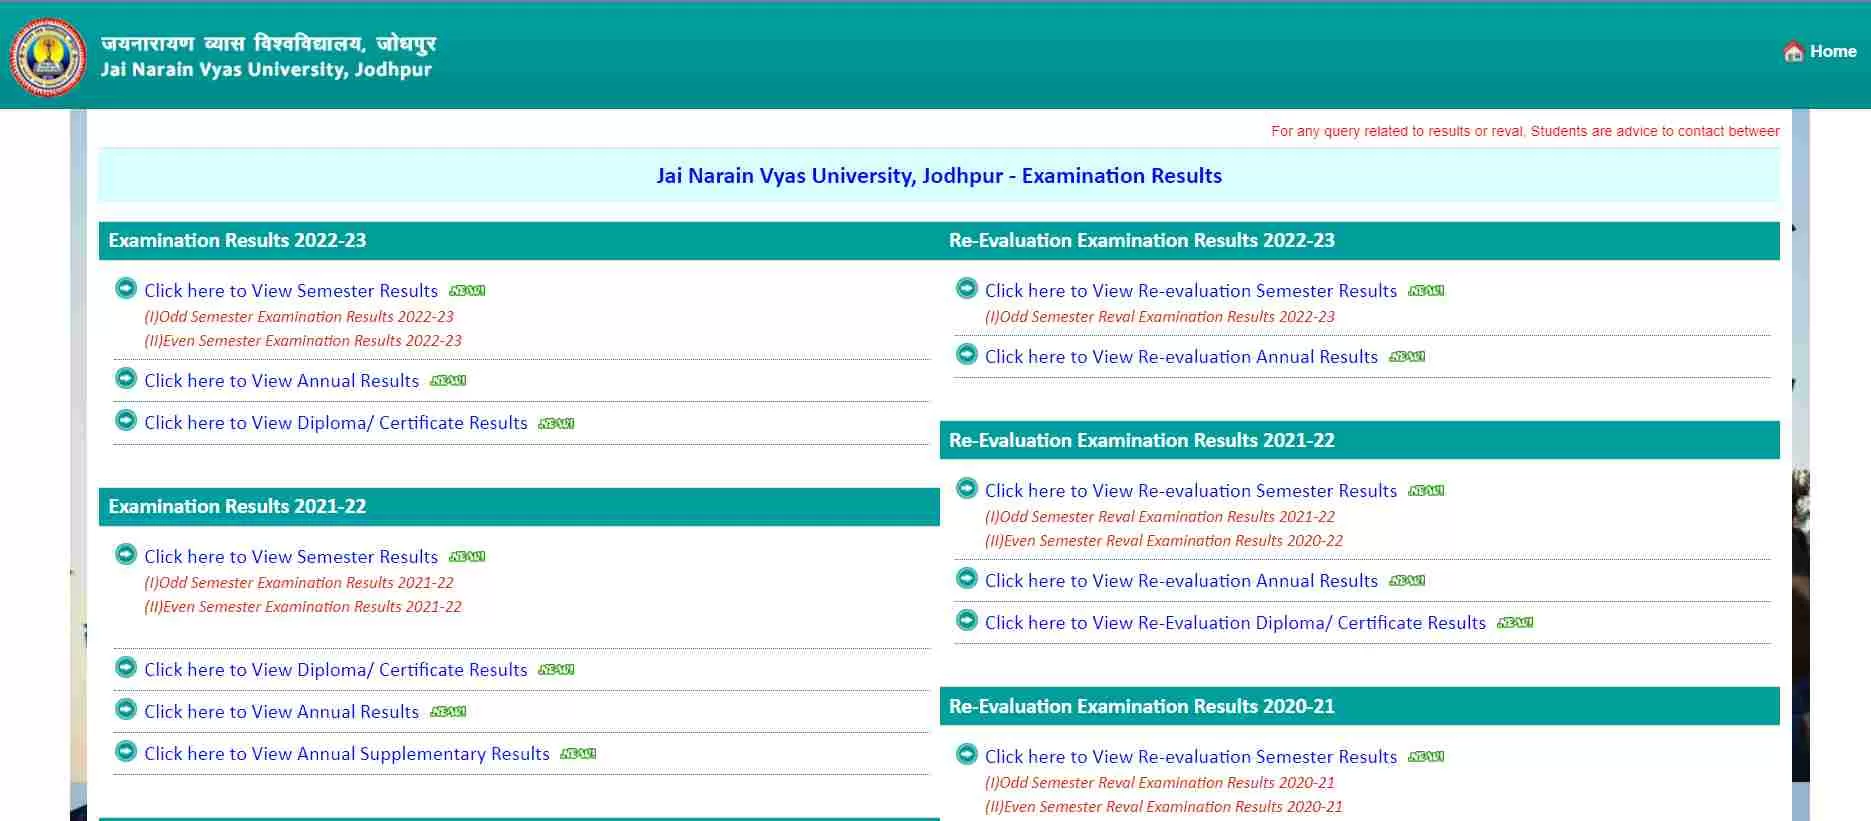Image resolution: width=1871 pixels, height=821 pixels.
Task: Click arrow icon beside 2022-23 Re-evaluation Annual Results
Action: (x=967, y=354)
